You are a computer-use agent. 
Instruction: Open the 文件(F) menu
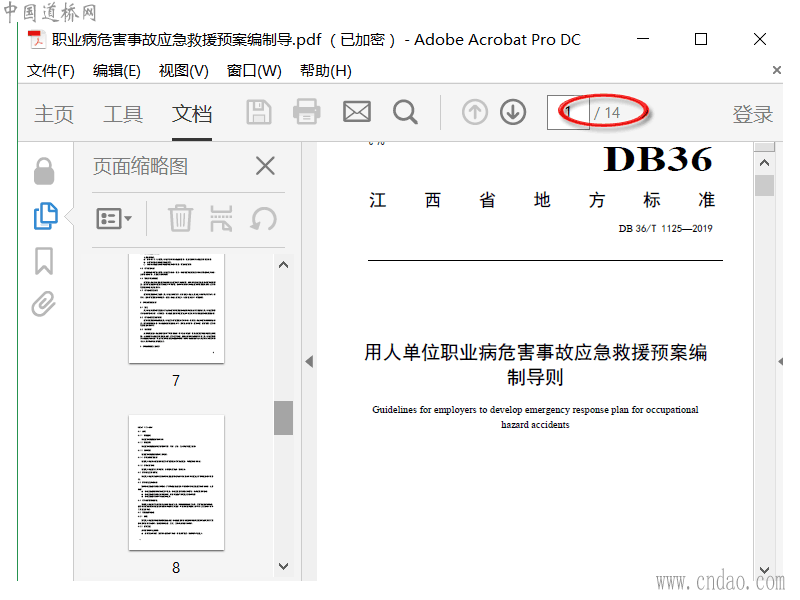pos(51,71)
